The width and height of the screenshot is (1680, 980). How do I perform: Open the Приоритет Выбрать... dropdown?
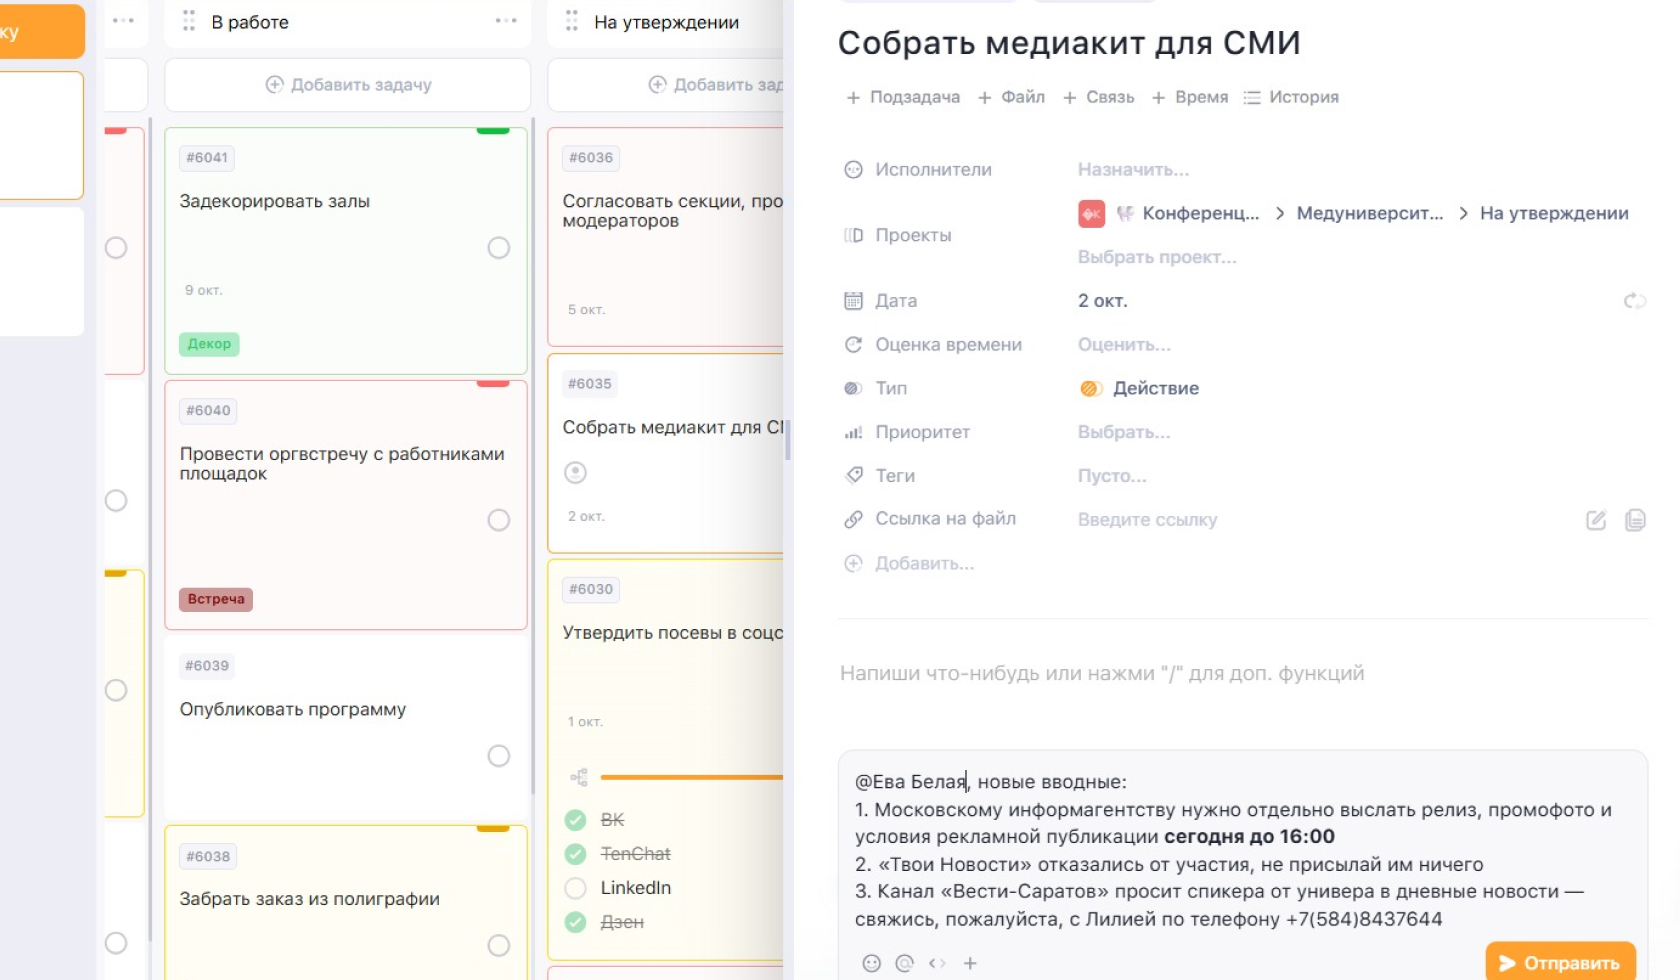click(1124, 432)
